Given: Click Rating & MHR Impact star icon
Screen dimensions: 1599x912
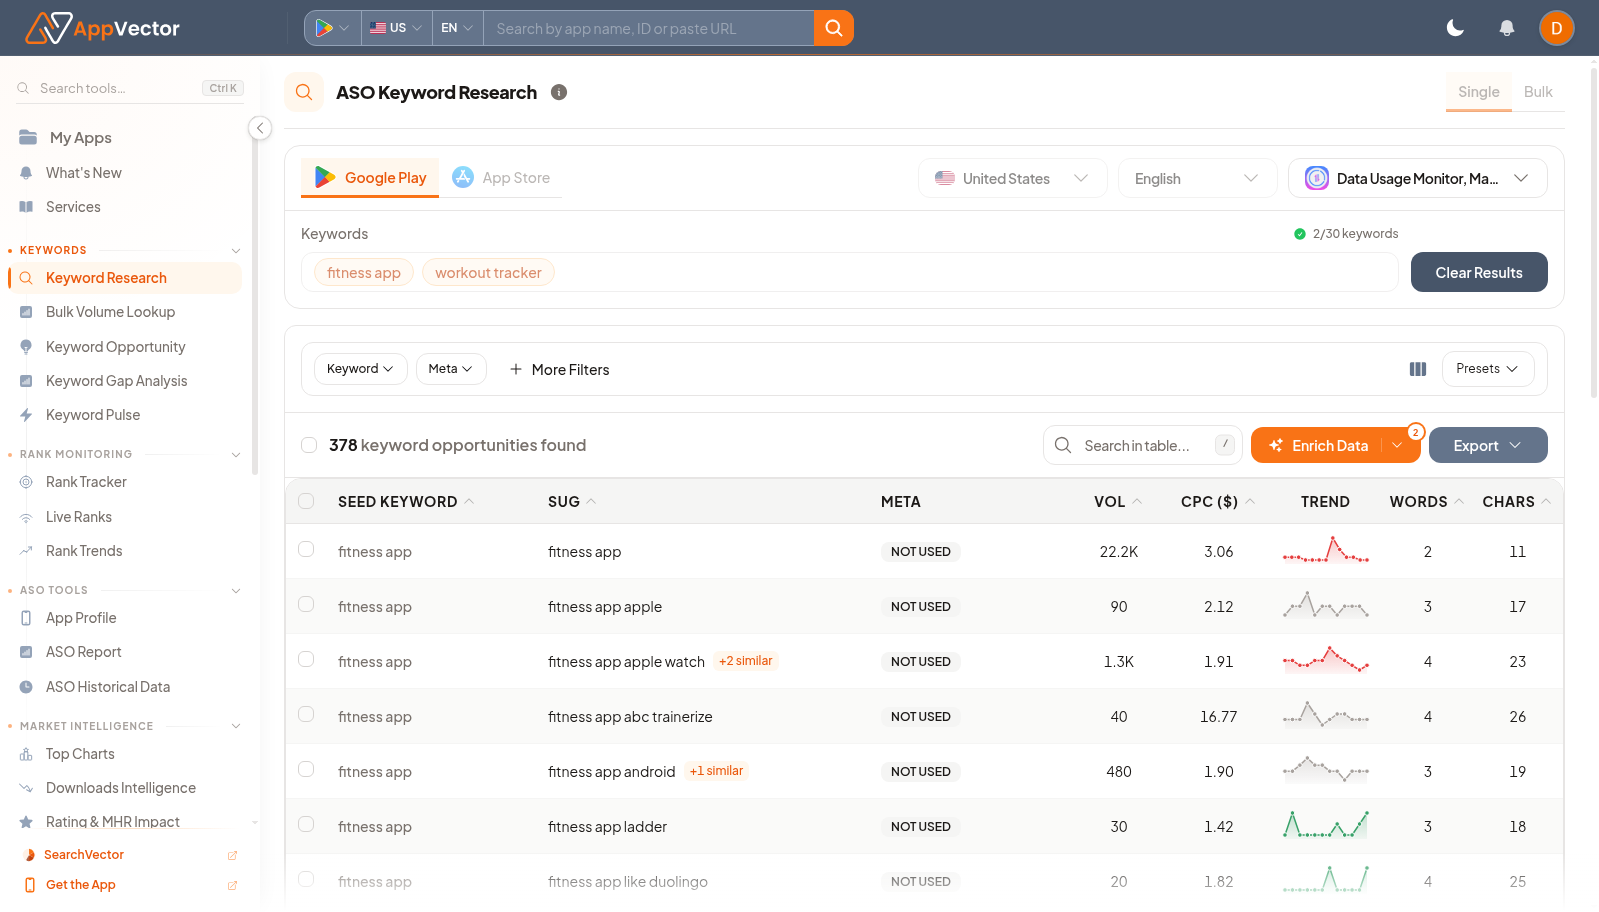Looking at the screenshot, I should (x=26, y=822).
